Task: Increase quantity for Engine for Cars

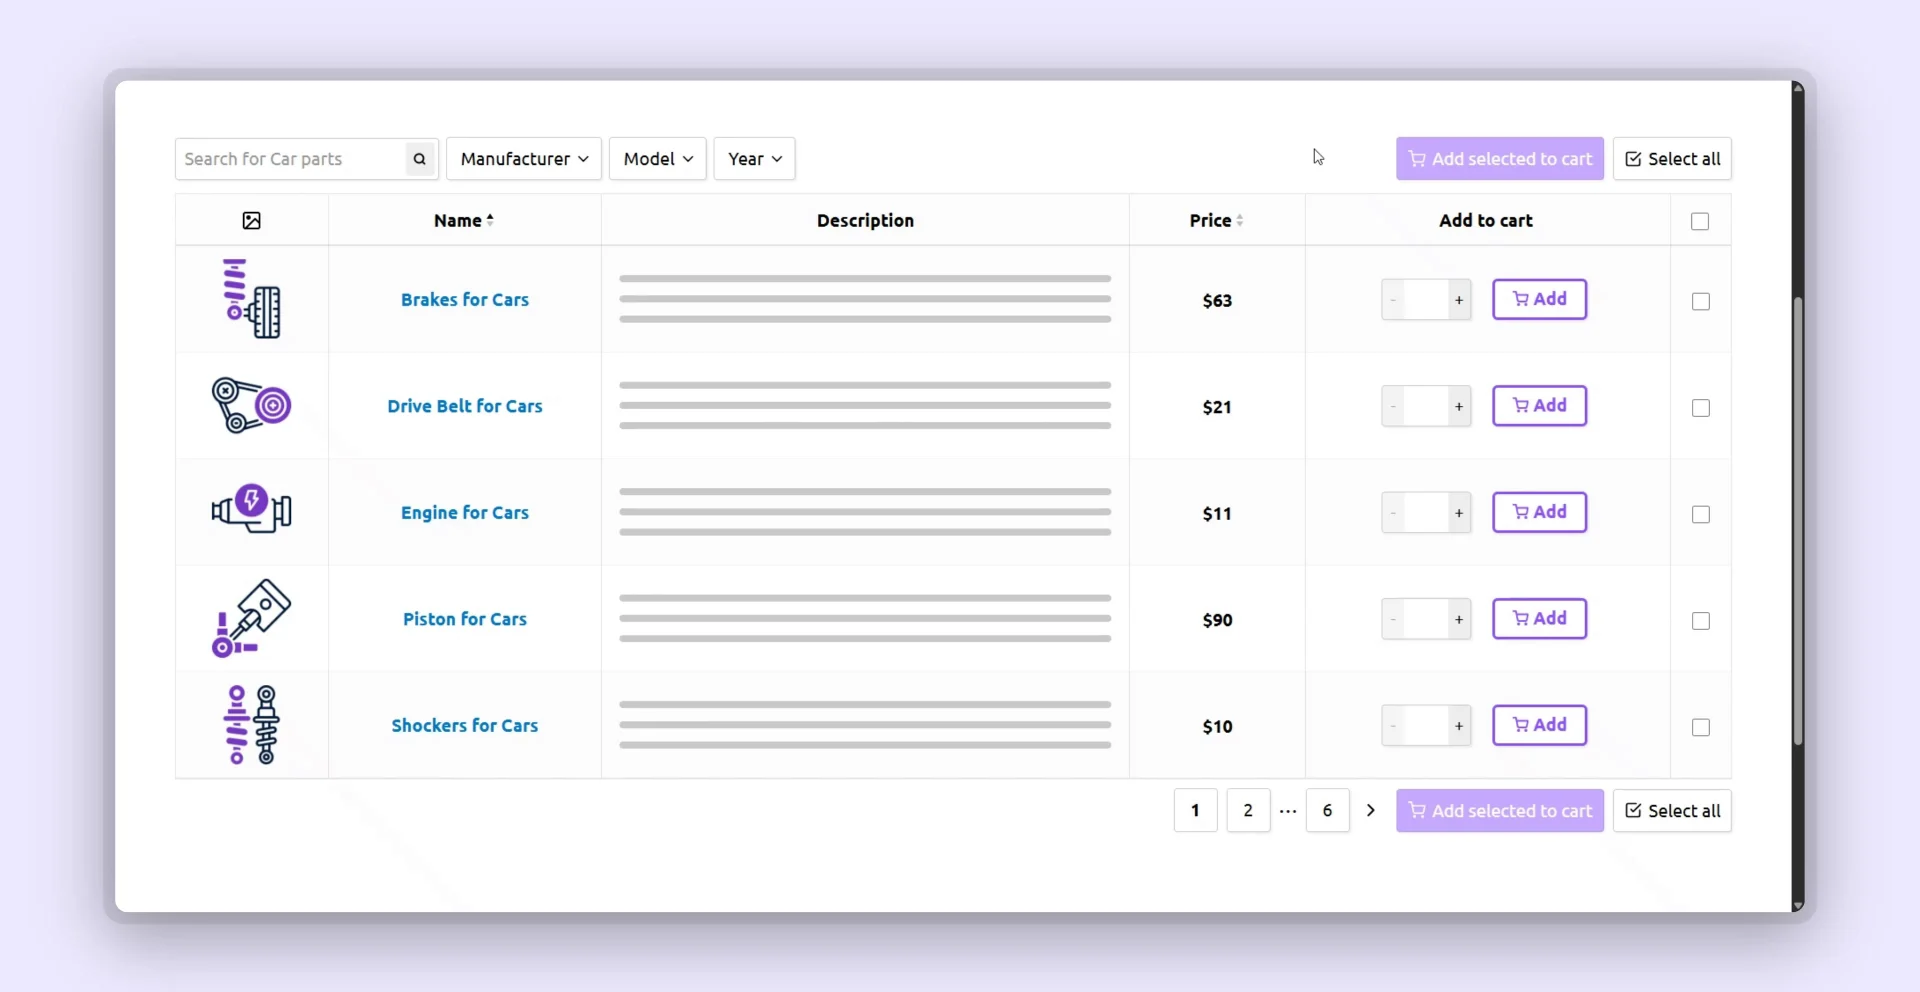Action: 1459,513
